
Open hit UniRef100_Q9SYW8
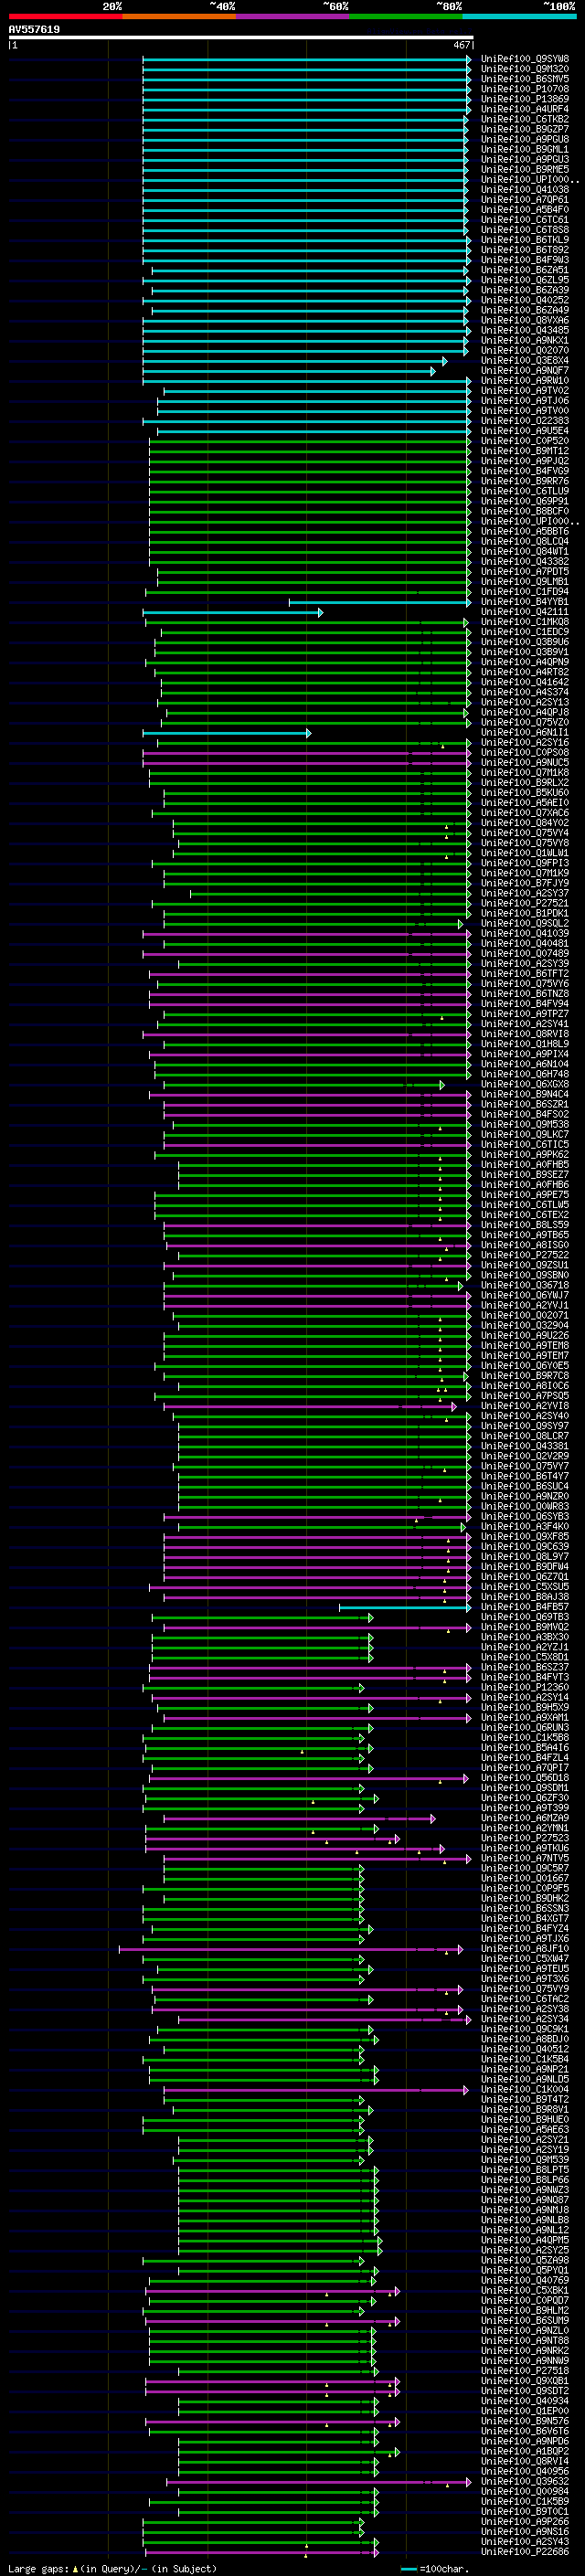(525, 59)
